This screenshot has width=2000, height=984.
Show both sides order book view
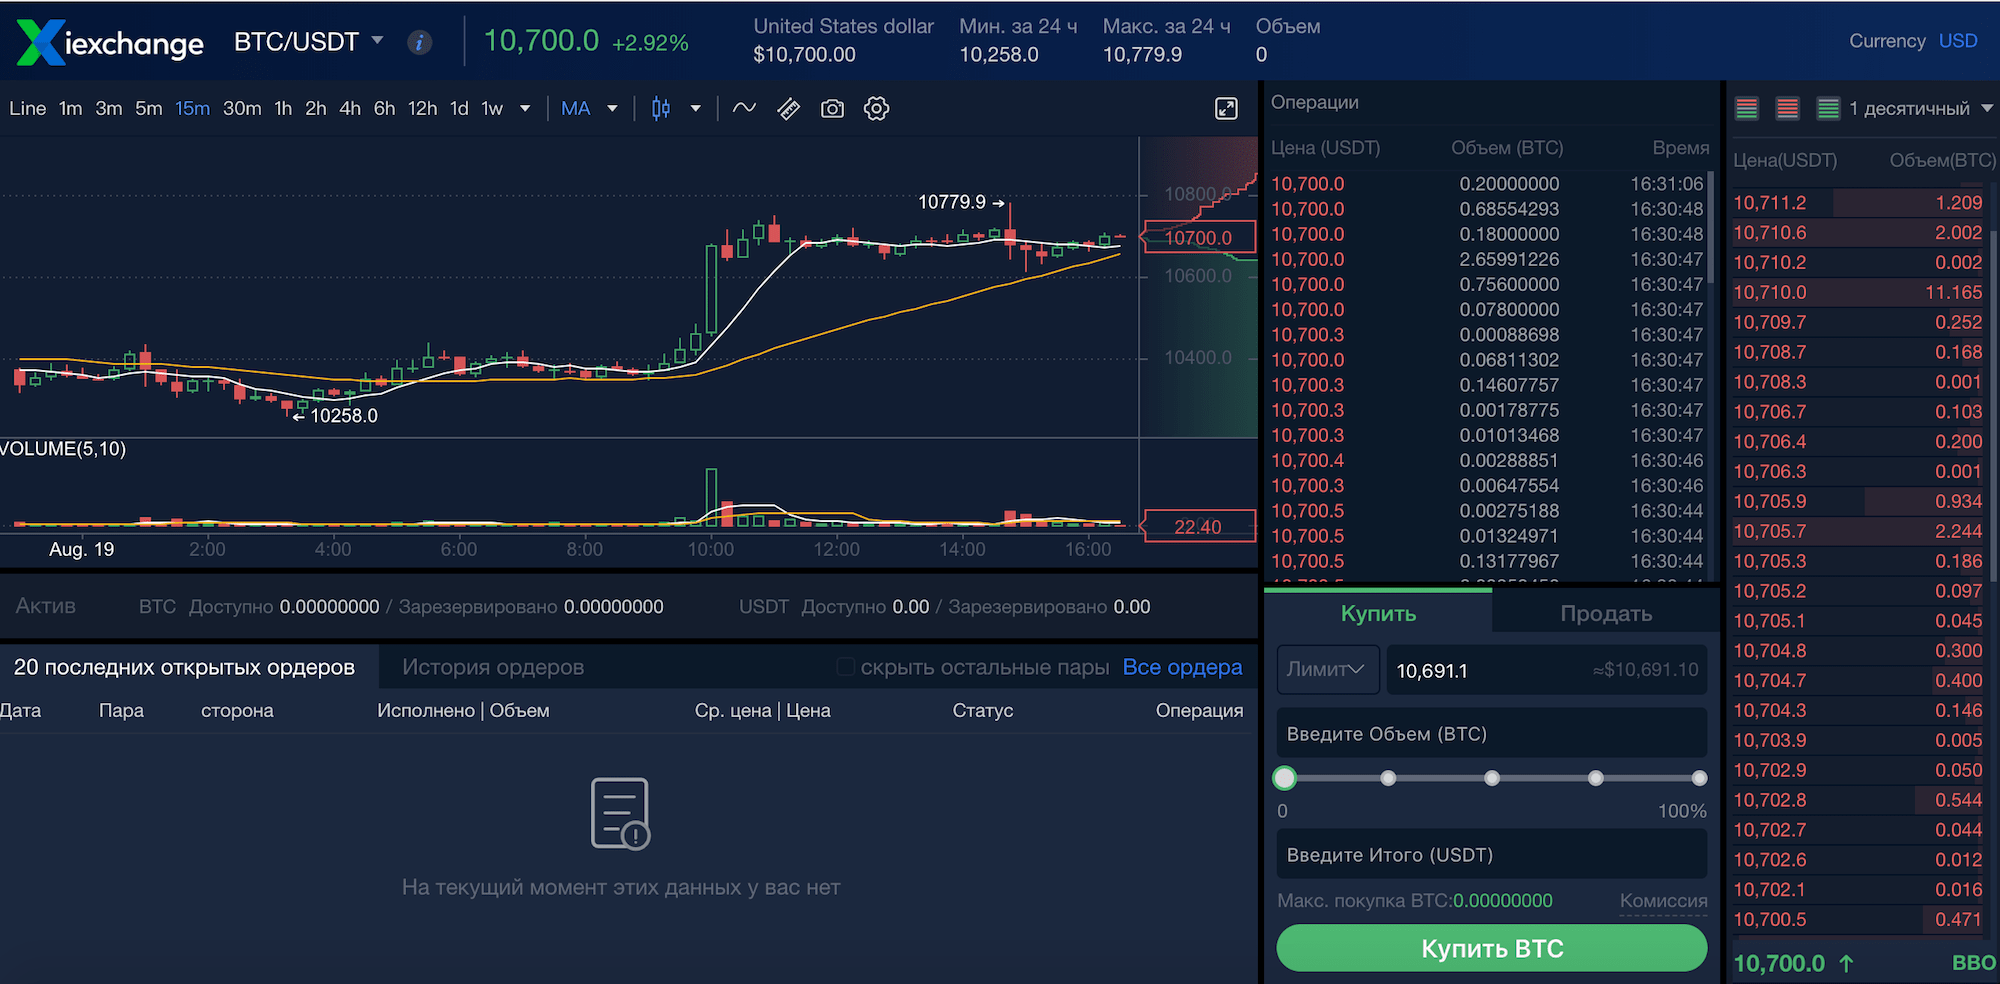[1747, 108]
